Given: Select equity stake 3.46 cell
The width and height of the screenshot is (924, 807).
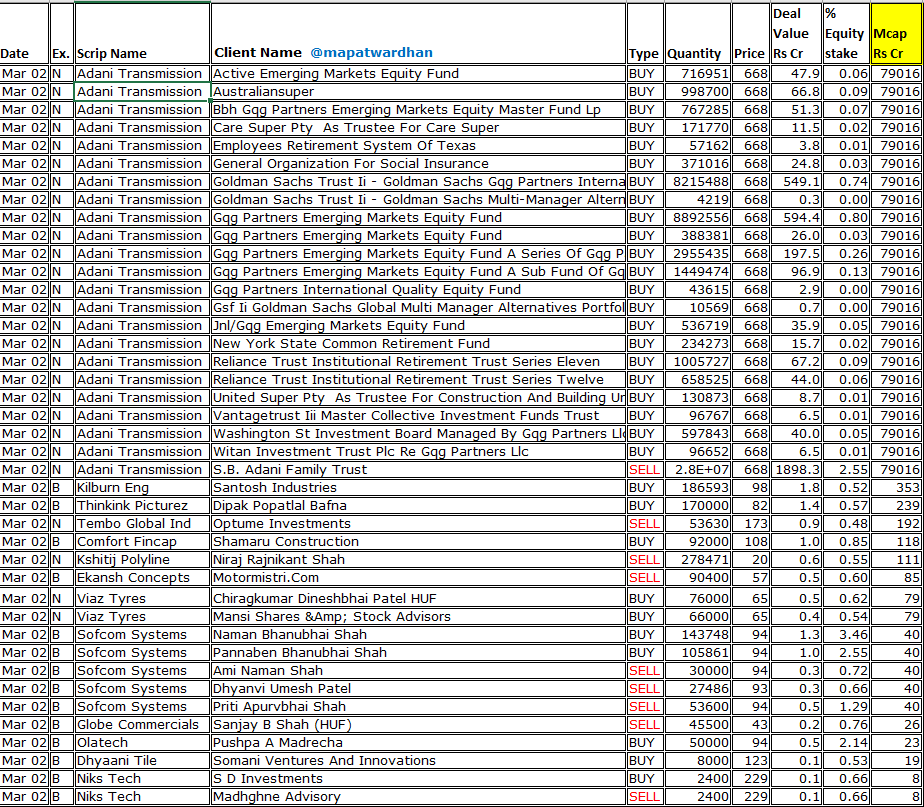Looking at the screenshot, I should point(846,635).
